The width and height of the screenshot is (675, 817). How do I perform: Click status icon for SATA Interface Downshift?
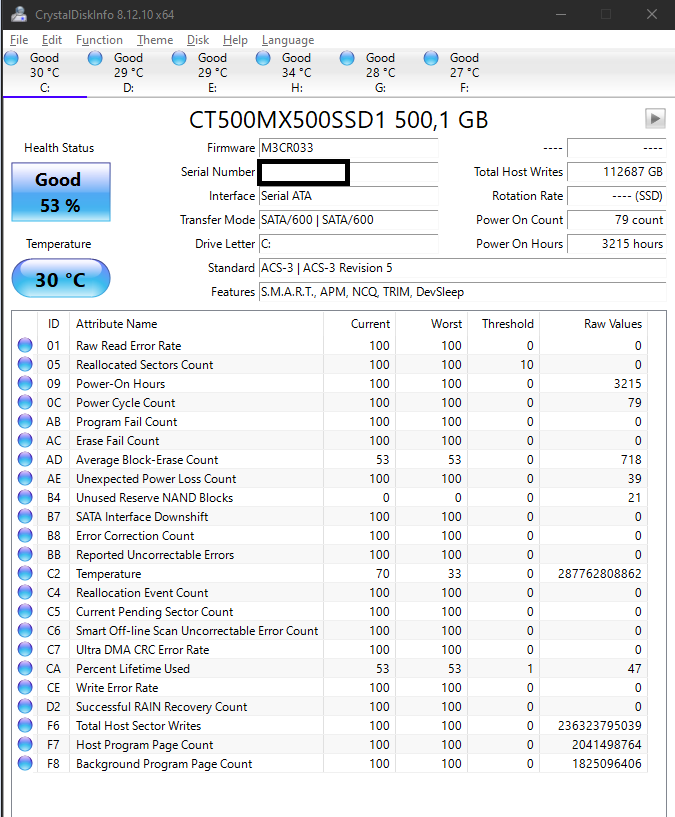[x=25, y=516]
